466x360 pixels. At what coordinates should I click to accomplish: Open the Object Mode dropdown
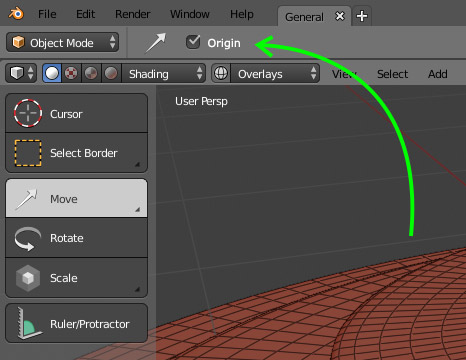coord(62,42)
